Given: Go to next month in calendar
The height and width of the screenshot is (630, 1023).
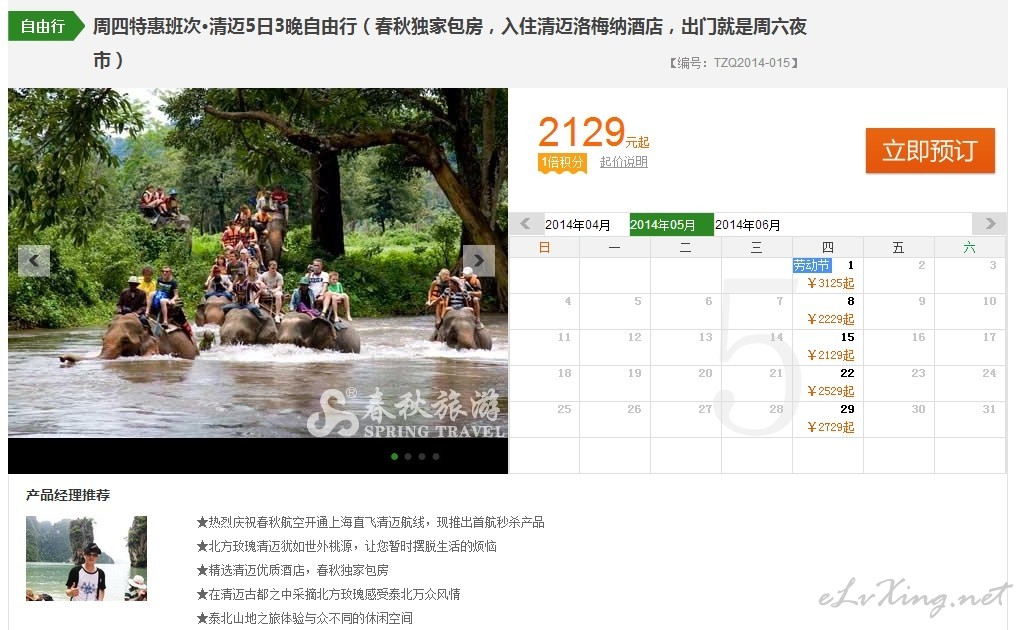Looking at the screenshot, I should coord(989,224).
